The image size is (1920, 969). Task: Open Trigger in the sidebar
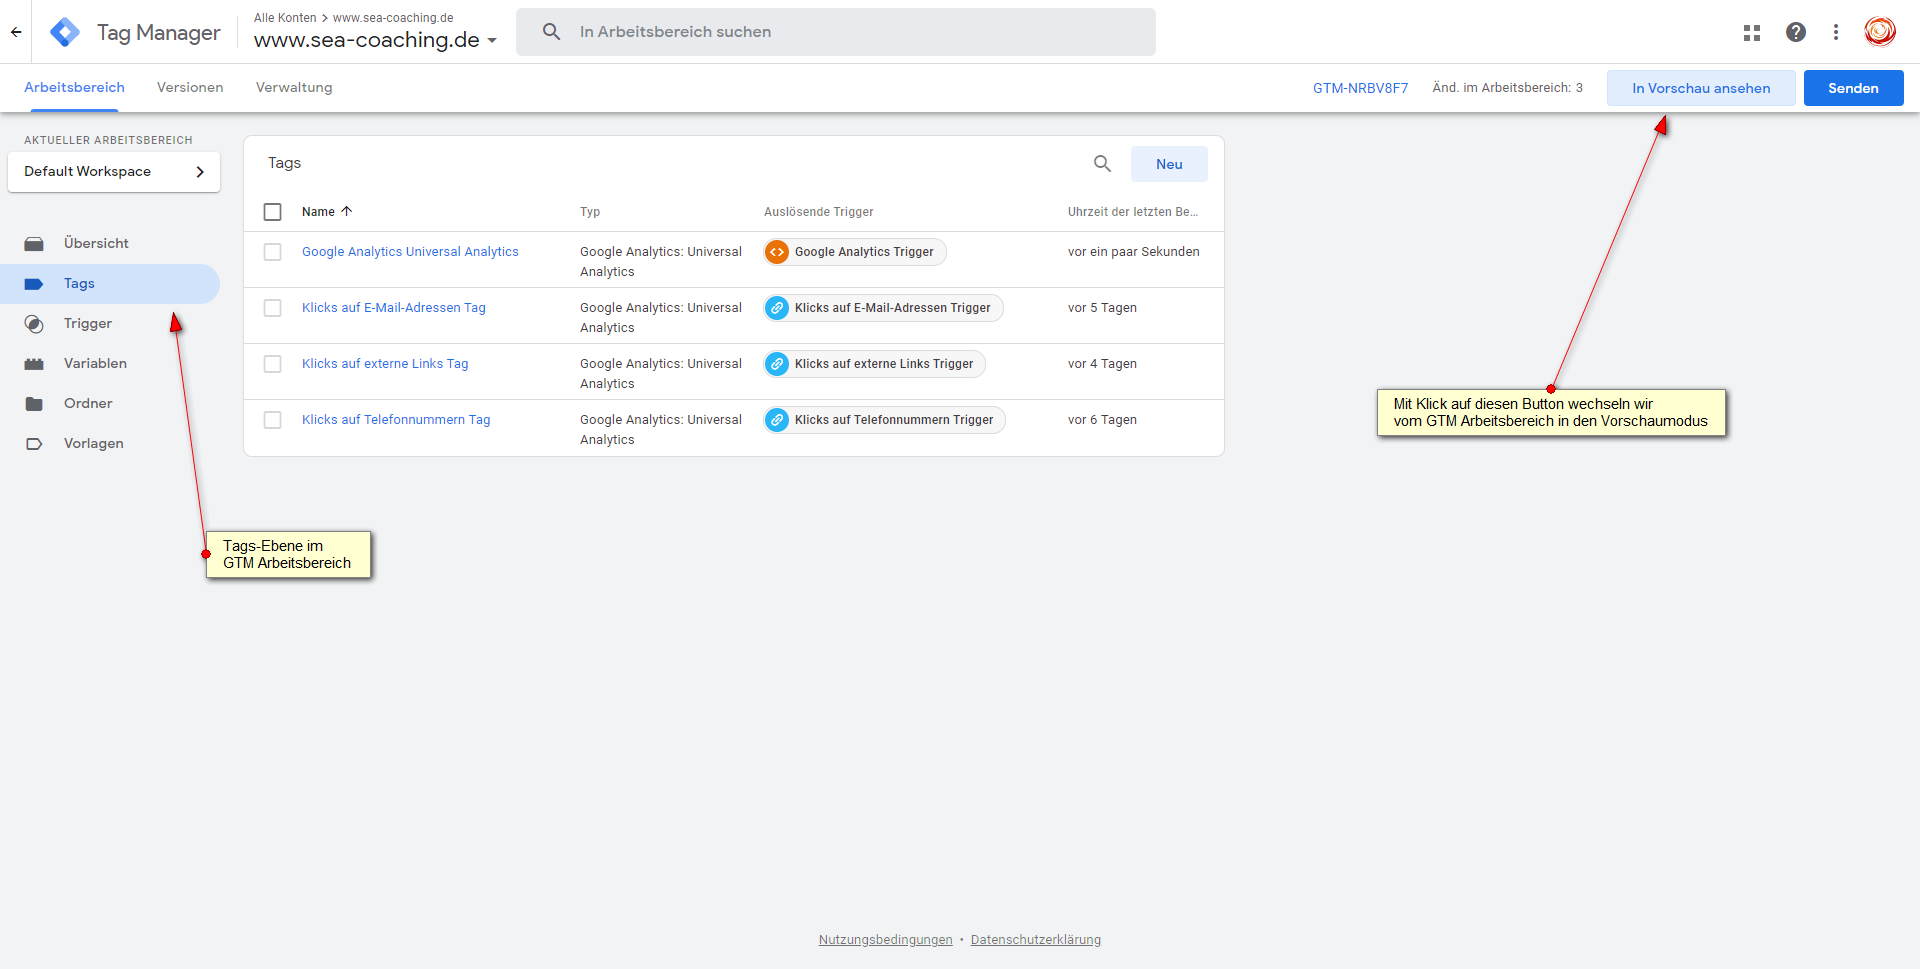[88, 324]
